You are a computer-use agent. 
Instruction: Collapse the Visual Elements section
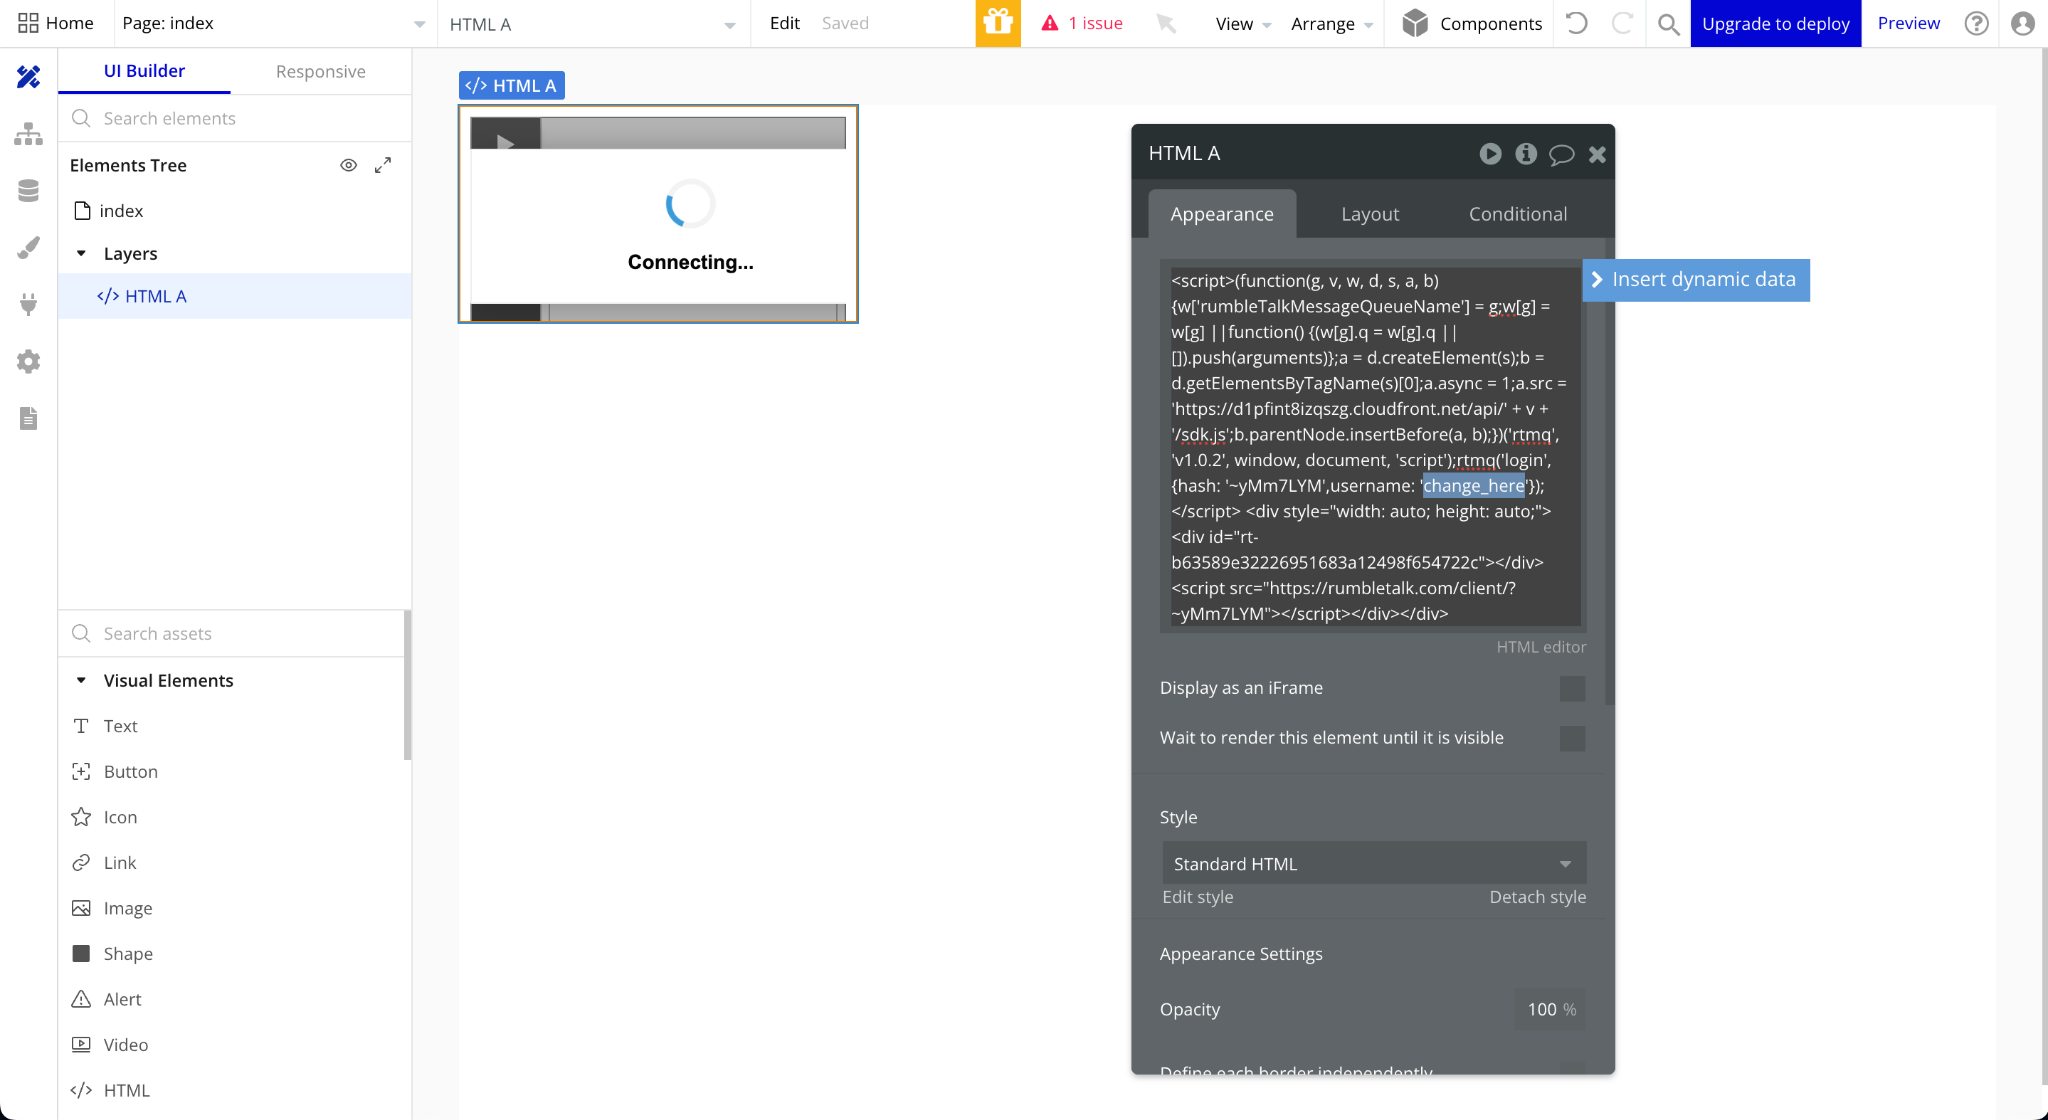(x=82, y=681)
